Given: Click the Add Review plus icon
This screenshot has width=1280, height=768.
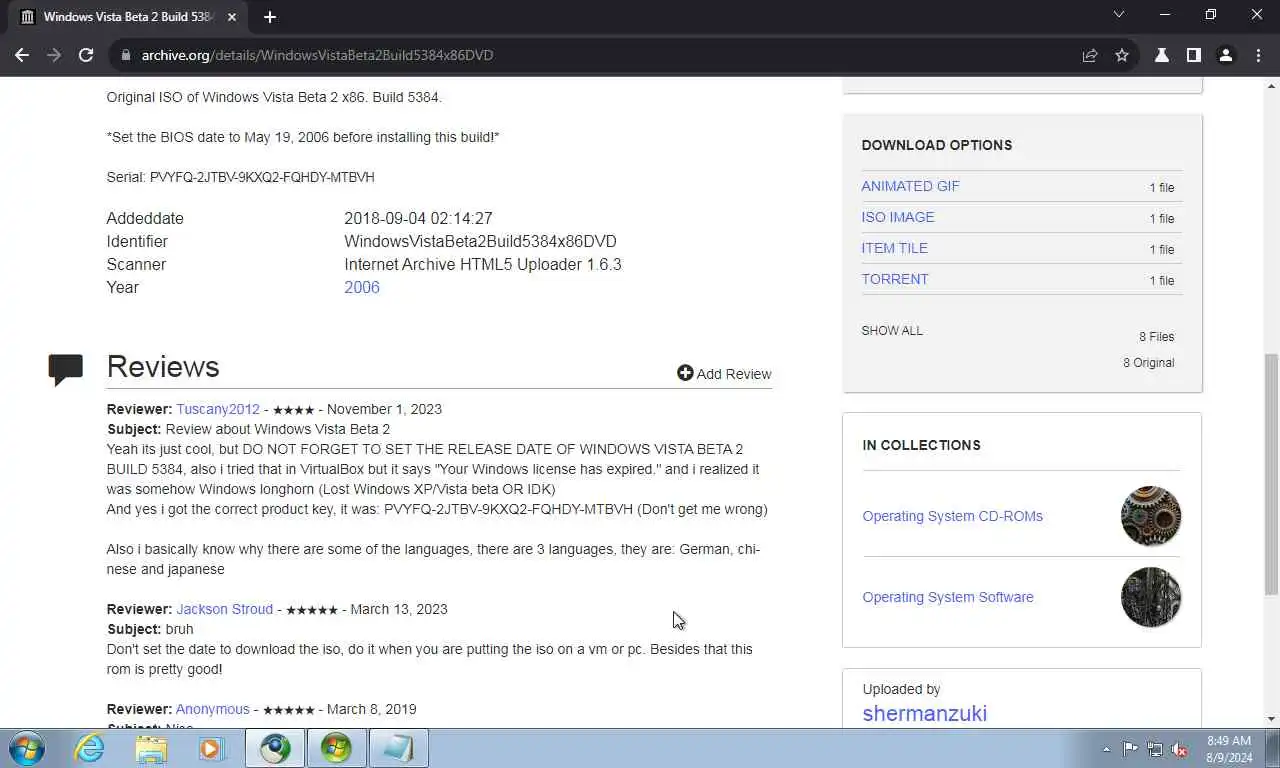Looking at the screenshot, I should click(685, 373).
